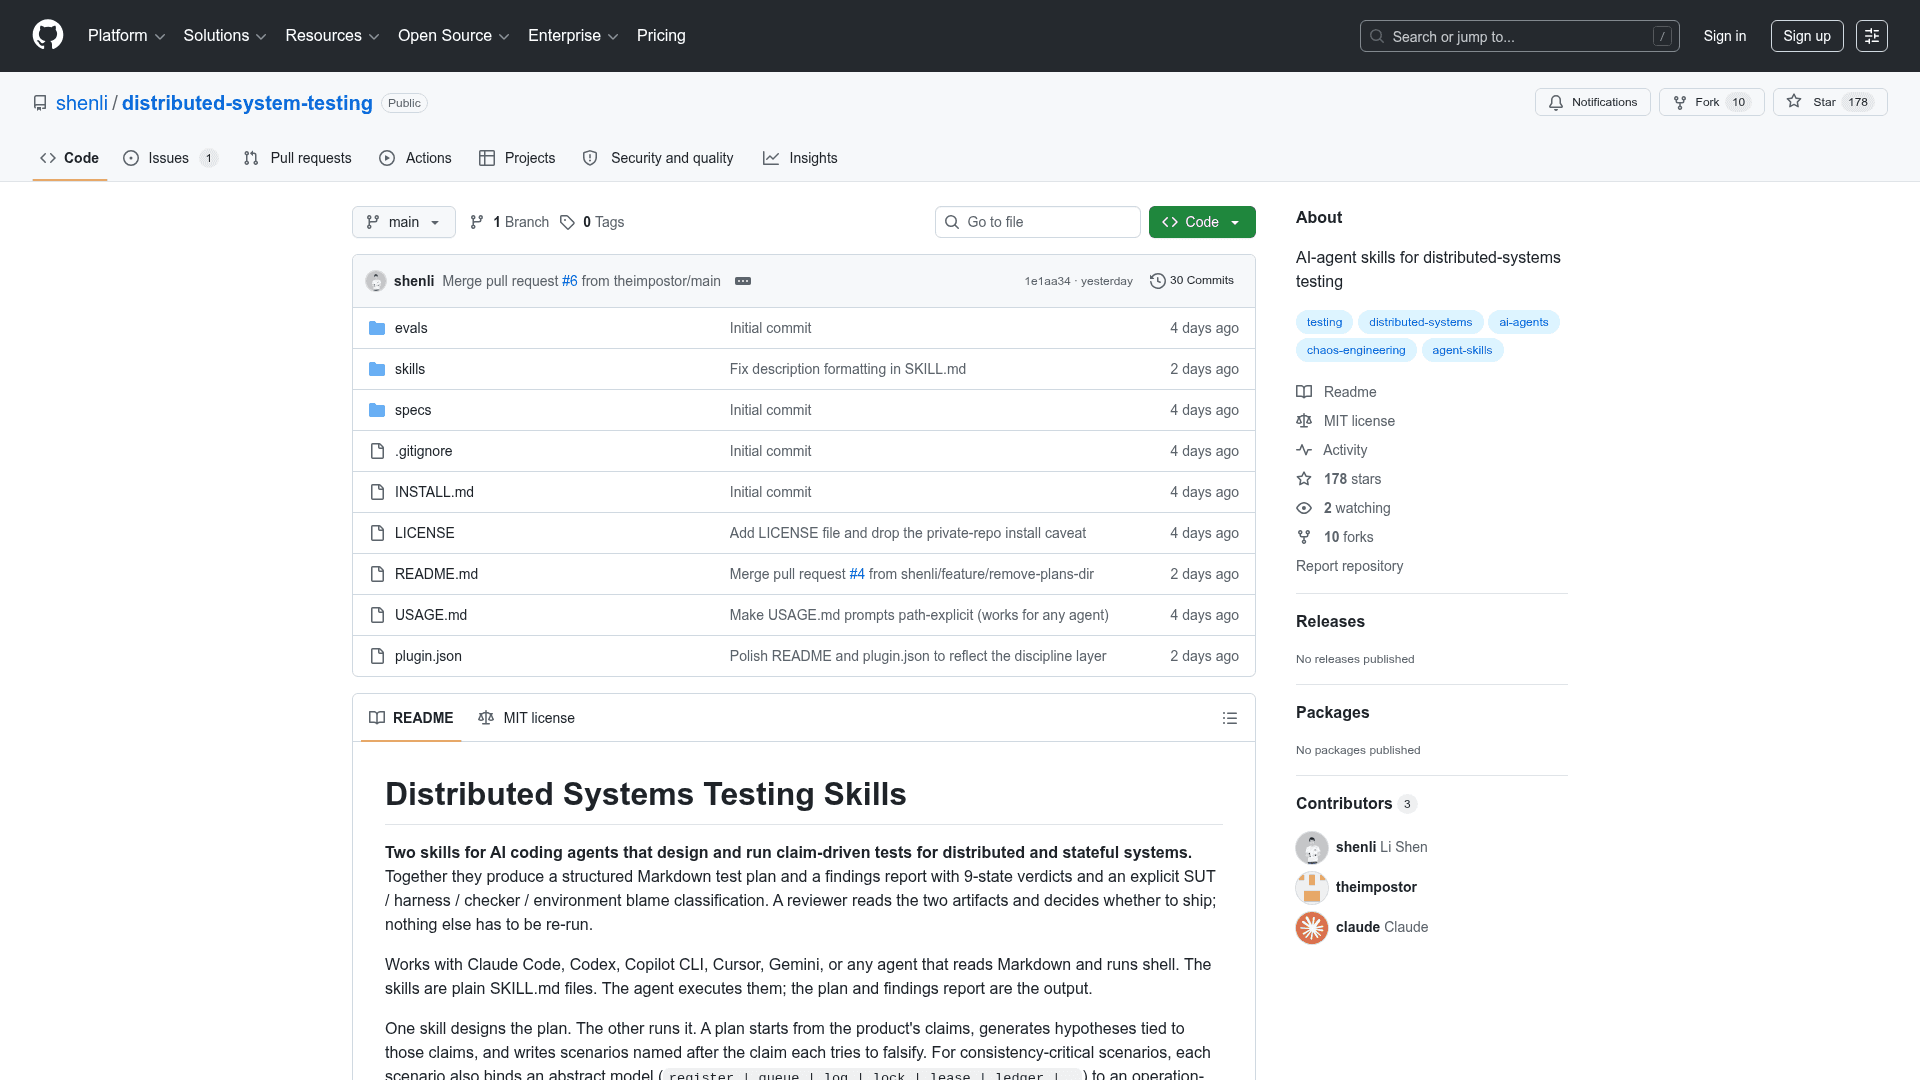Expand the Resources menu
The height and width of the screenshot is (1080, 1920).
coord(332,35)
